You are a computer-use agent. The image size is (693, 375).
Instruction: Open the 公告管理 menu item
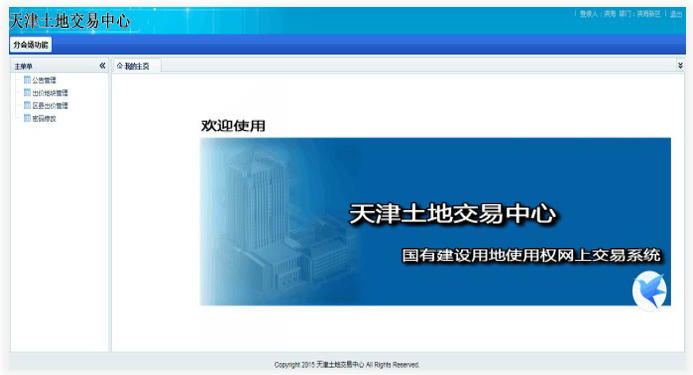tap(44, 80)
